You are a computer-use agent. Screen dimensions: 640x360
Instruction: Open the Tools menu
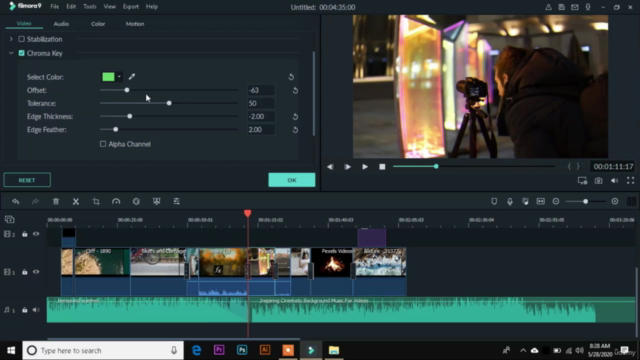pos(90,7)
